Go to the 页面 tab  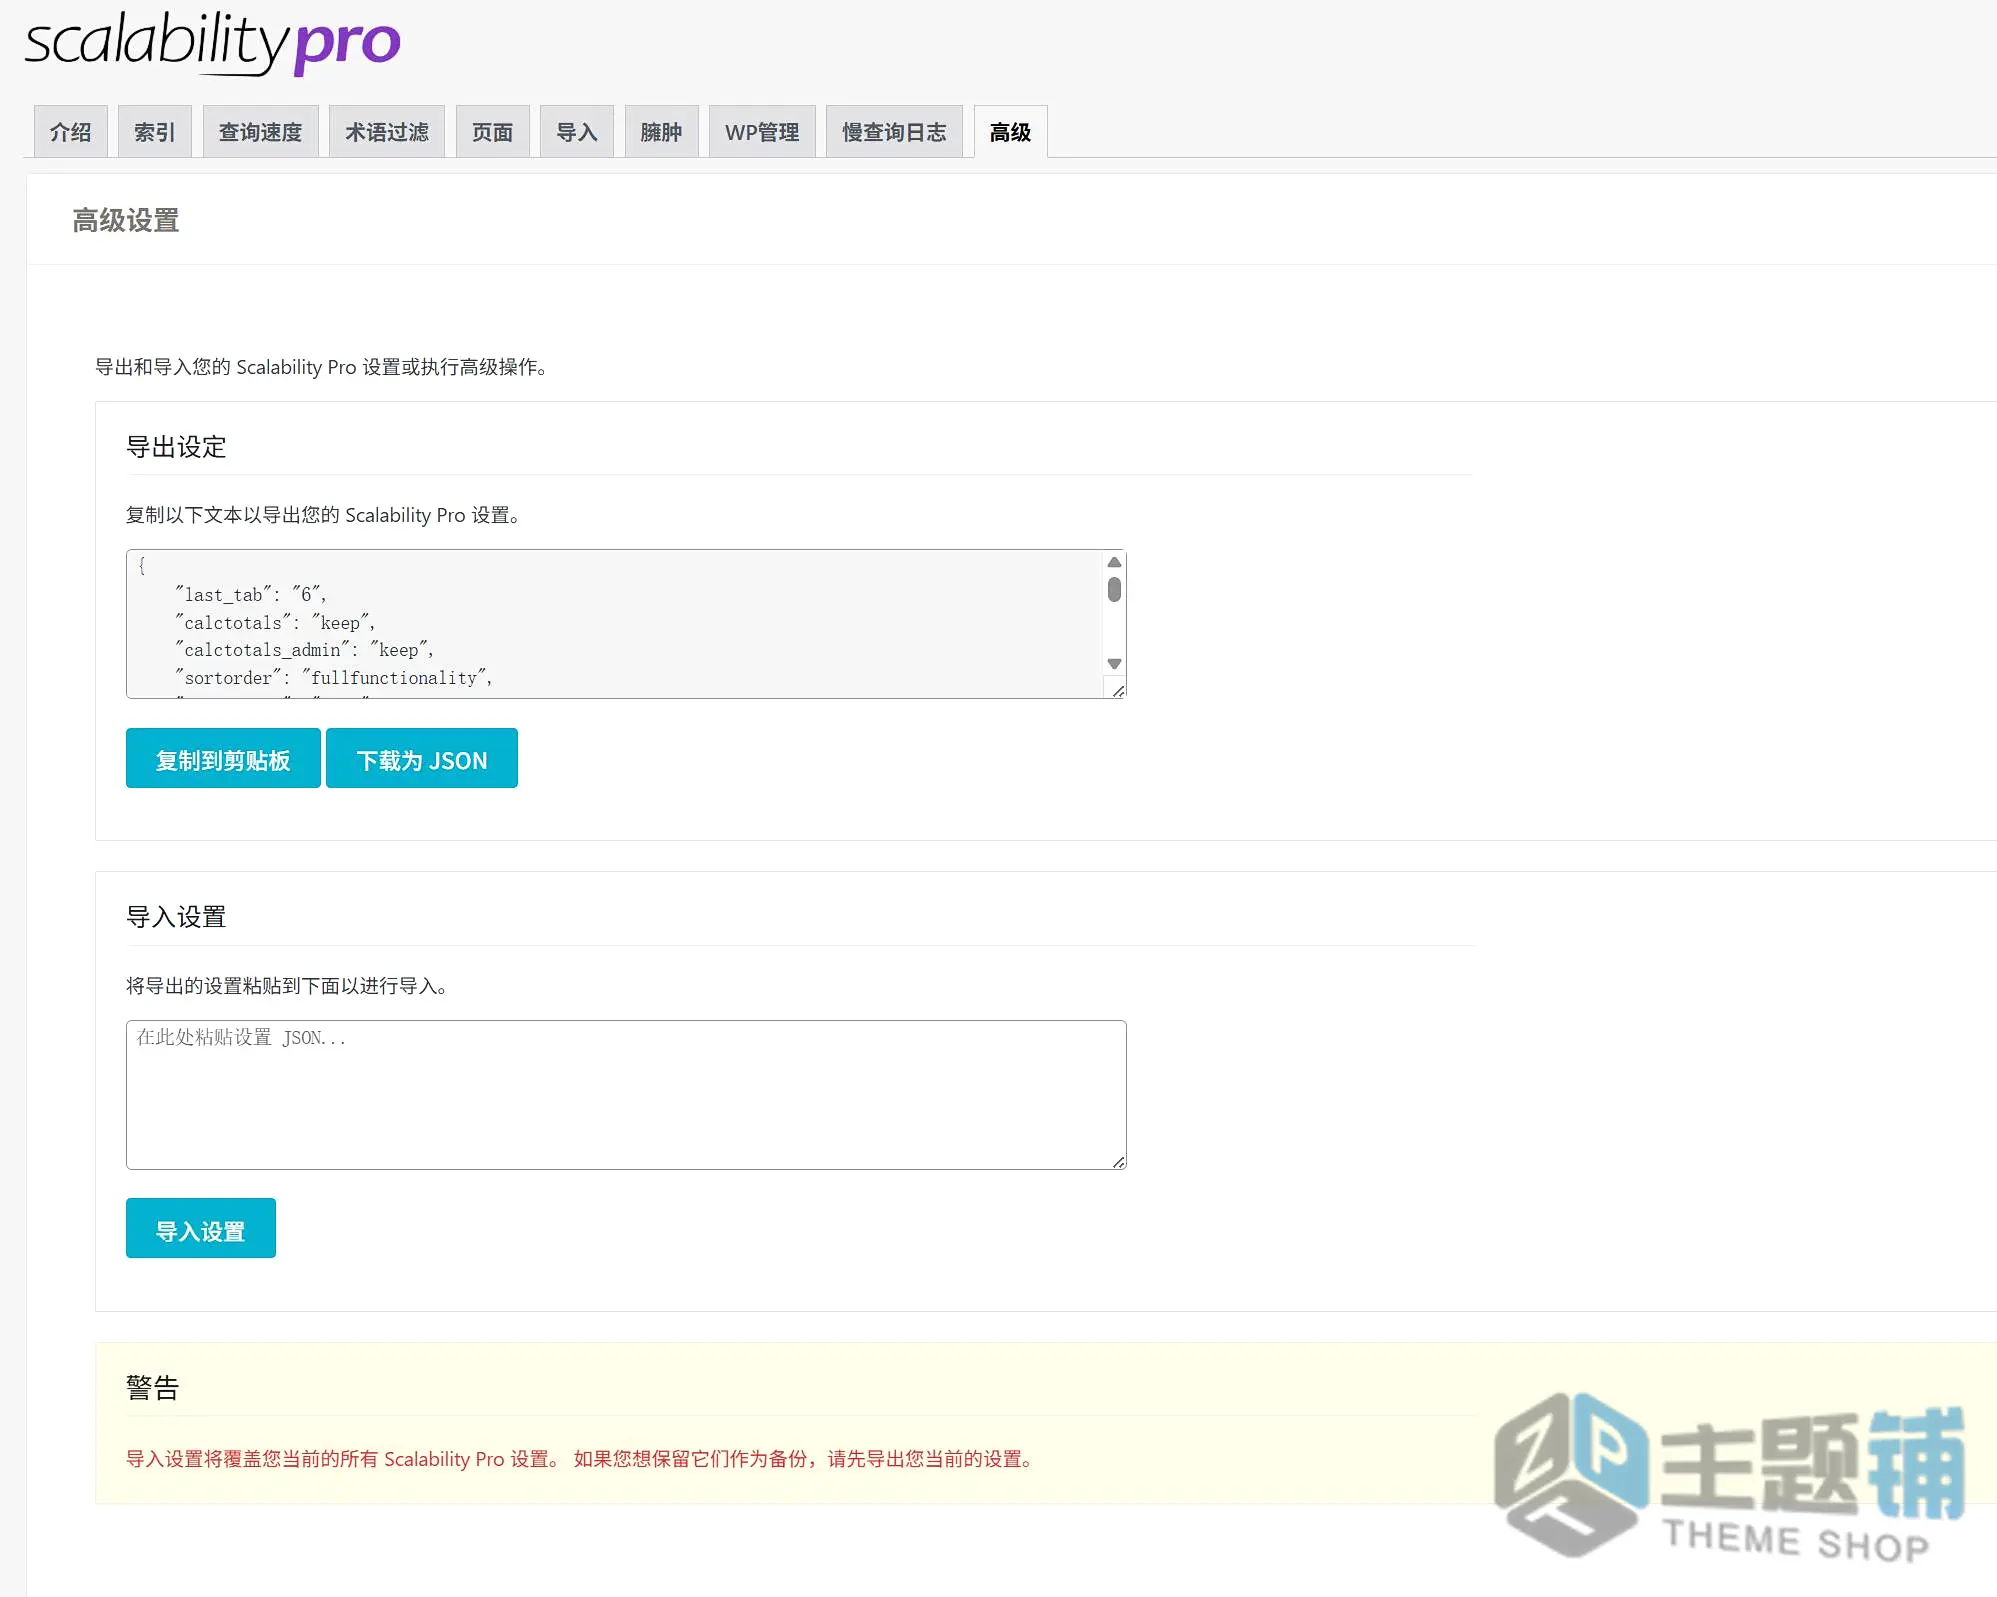point(492,132)
